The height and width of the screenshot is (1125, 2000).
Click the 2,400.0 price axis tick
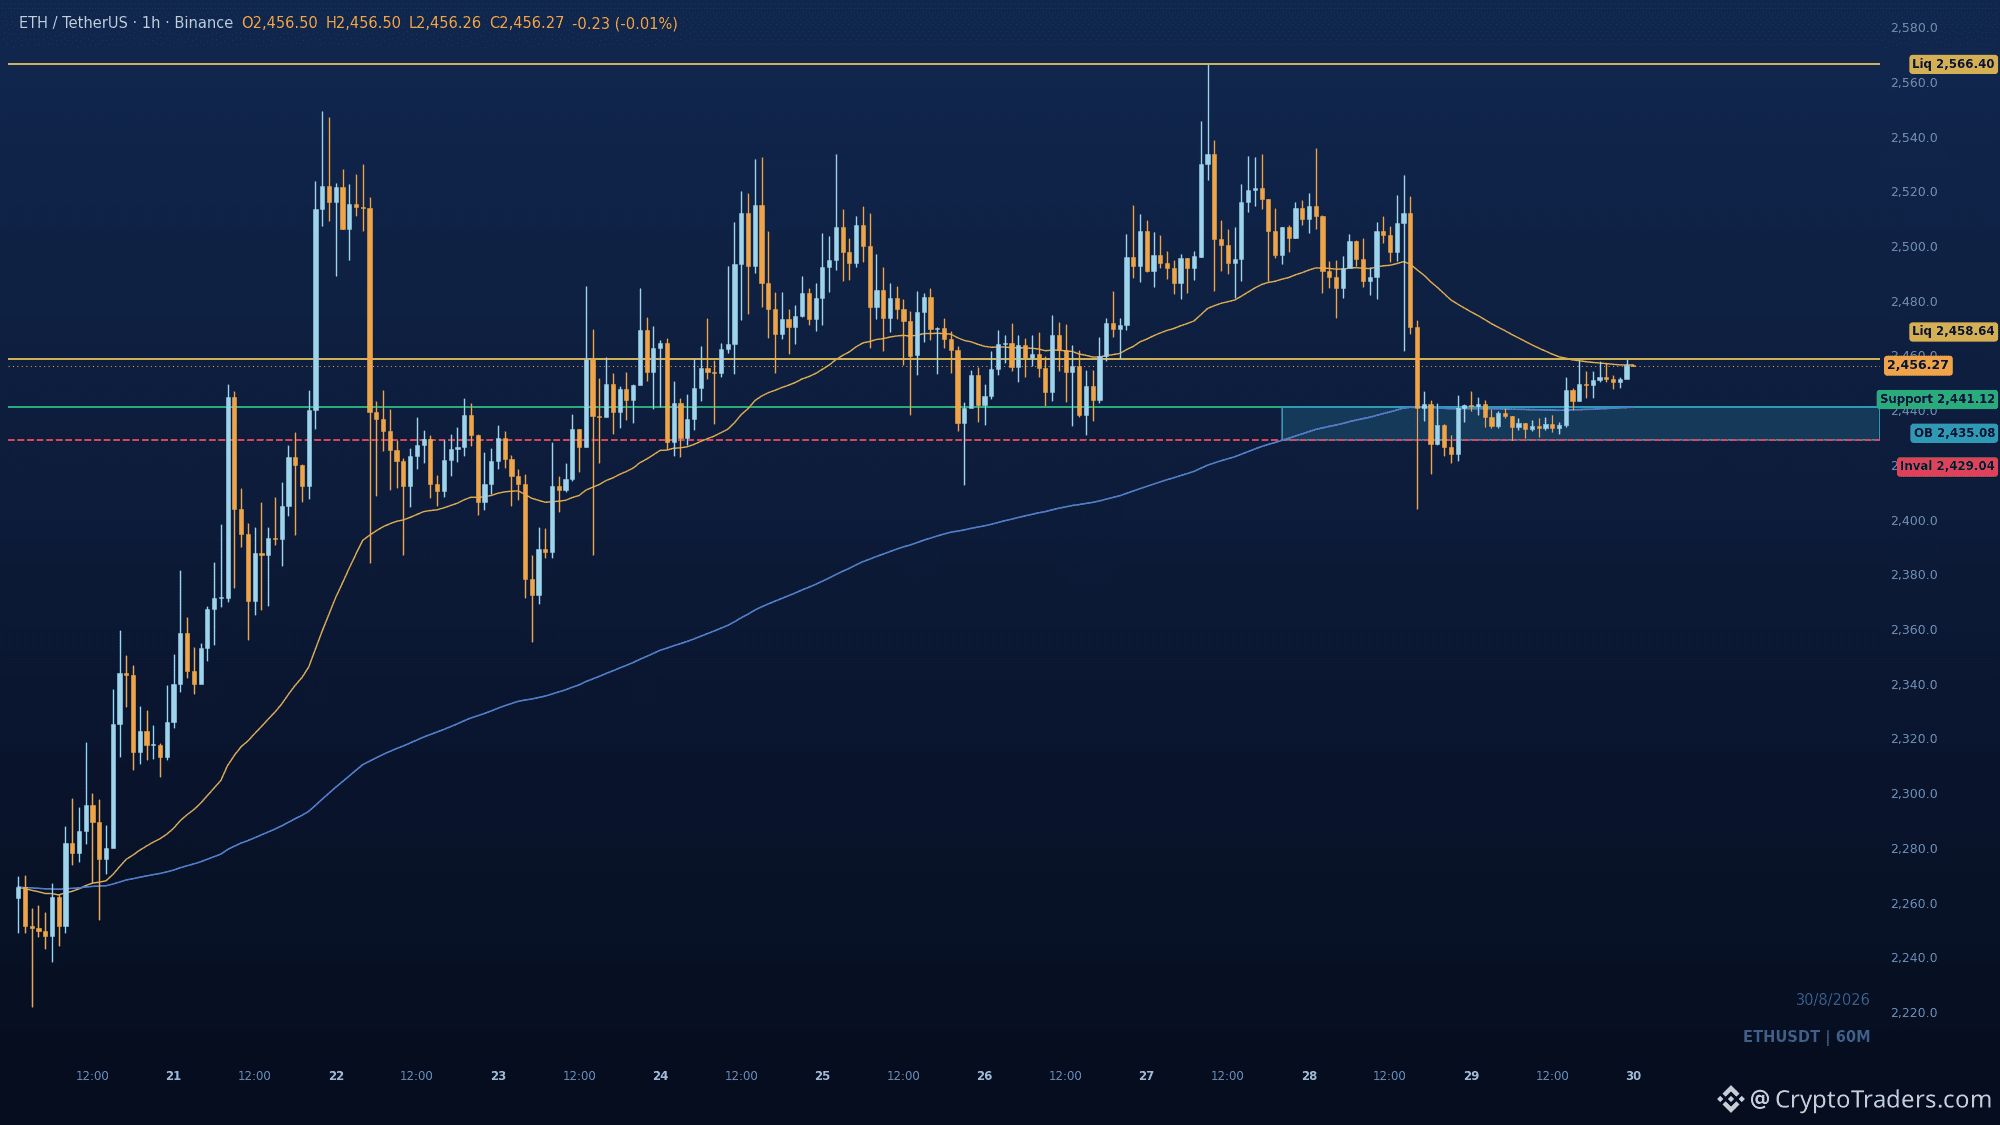1914,521
